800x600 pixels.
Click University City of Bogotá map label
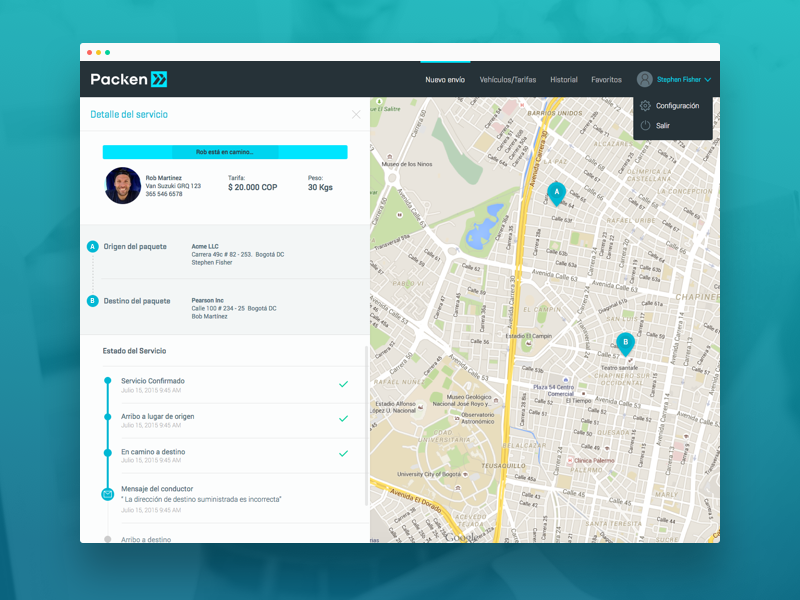coord(429,474)
